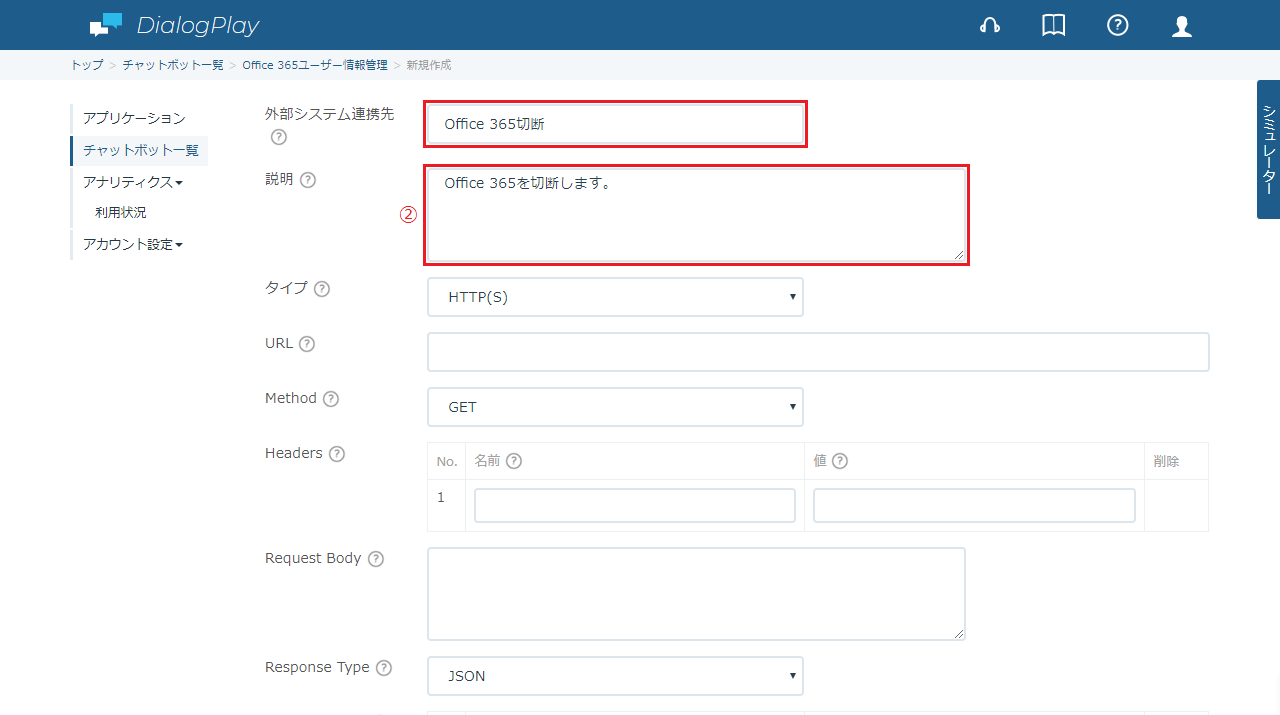
Task: Click help icon next to 説明
Action: tap(308, 180)
